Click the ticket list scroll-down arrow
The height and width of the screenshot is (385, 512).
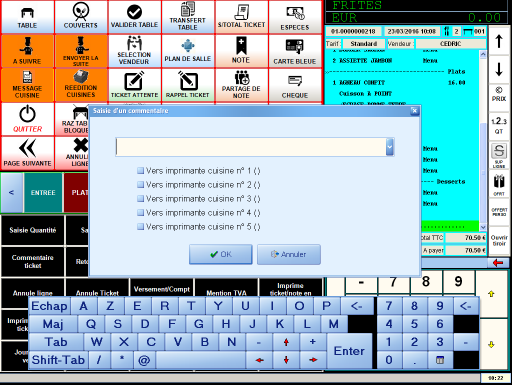pyautogui.click(x=483, y=227)
